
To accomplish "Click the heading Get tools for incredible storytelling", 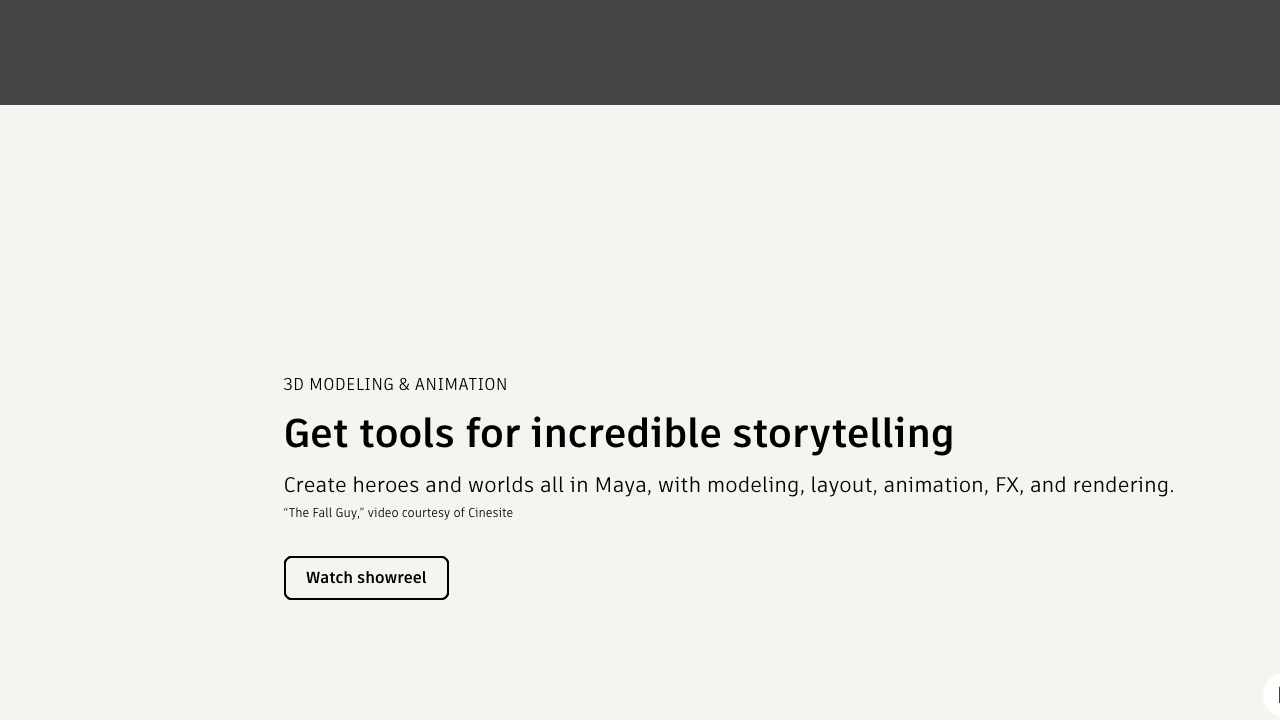I will tap(619, 434).
